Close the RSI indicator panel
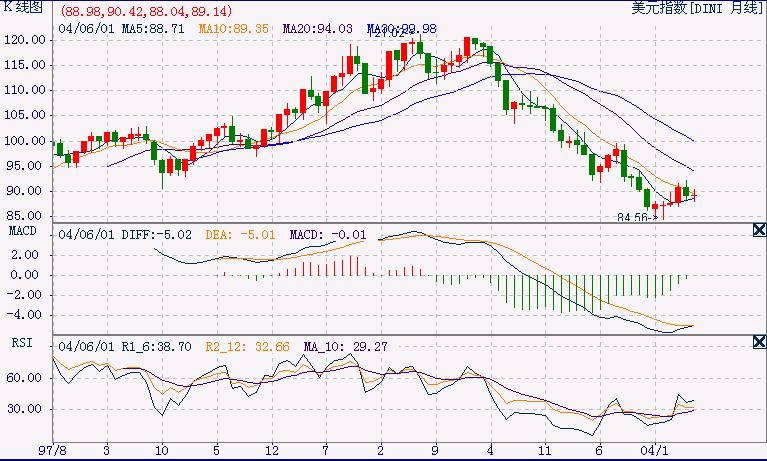The width and height of the screenshot is (767, 461). pos(759,342)
